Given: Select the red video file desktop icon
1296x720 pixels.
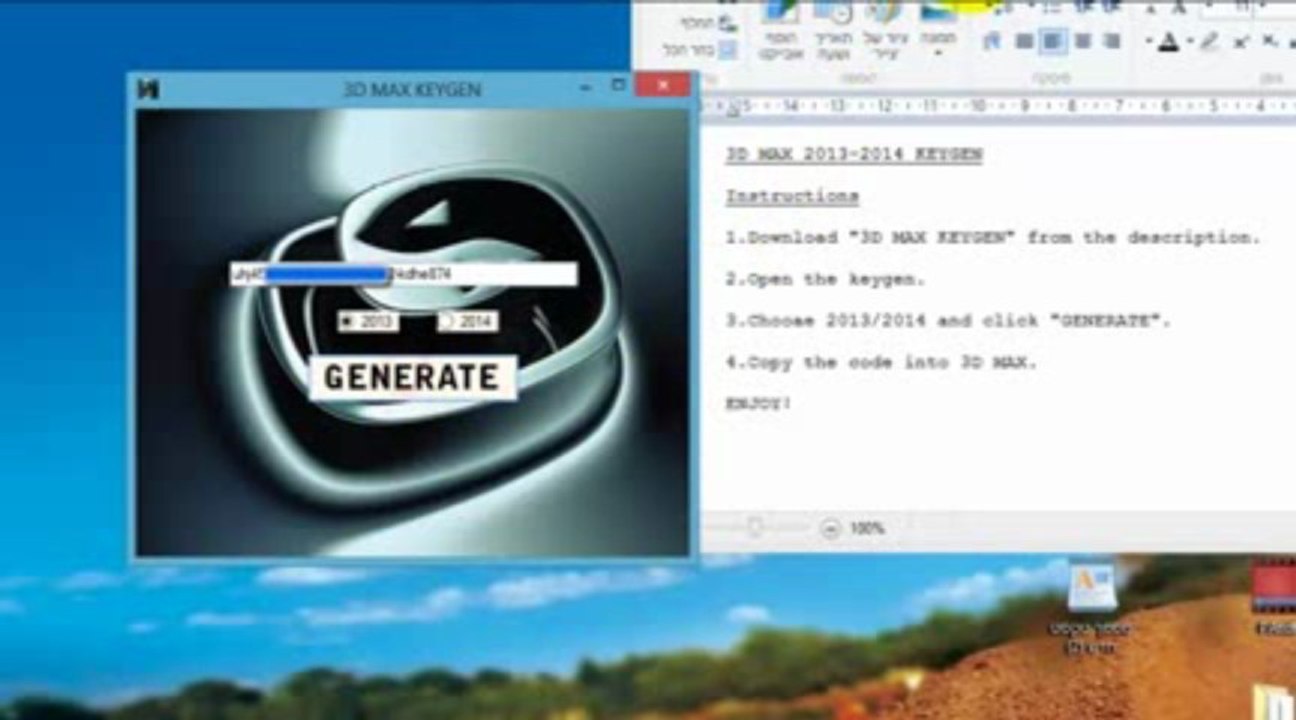Looking at the screenshot, I should (x=1276, y=600).
